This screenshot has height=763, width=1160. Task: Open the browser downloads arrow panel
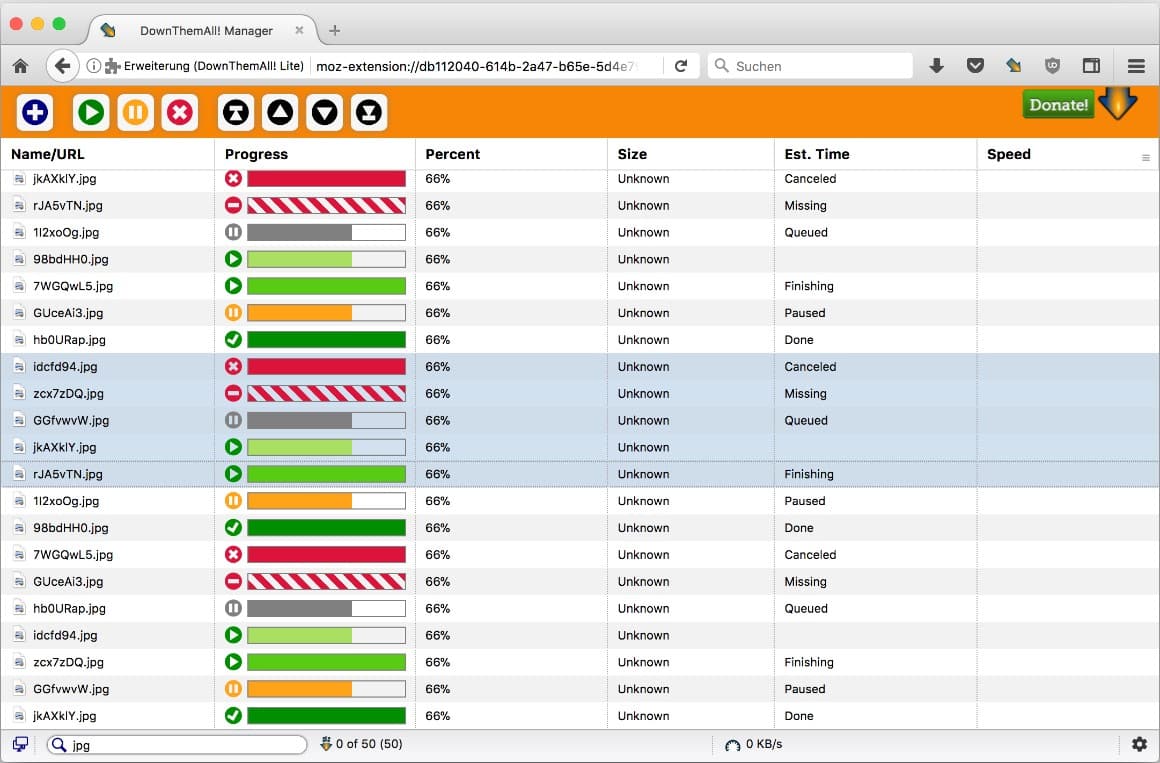click(x=937, y=66)
